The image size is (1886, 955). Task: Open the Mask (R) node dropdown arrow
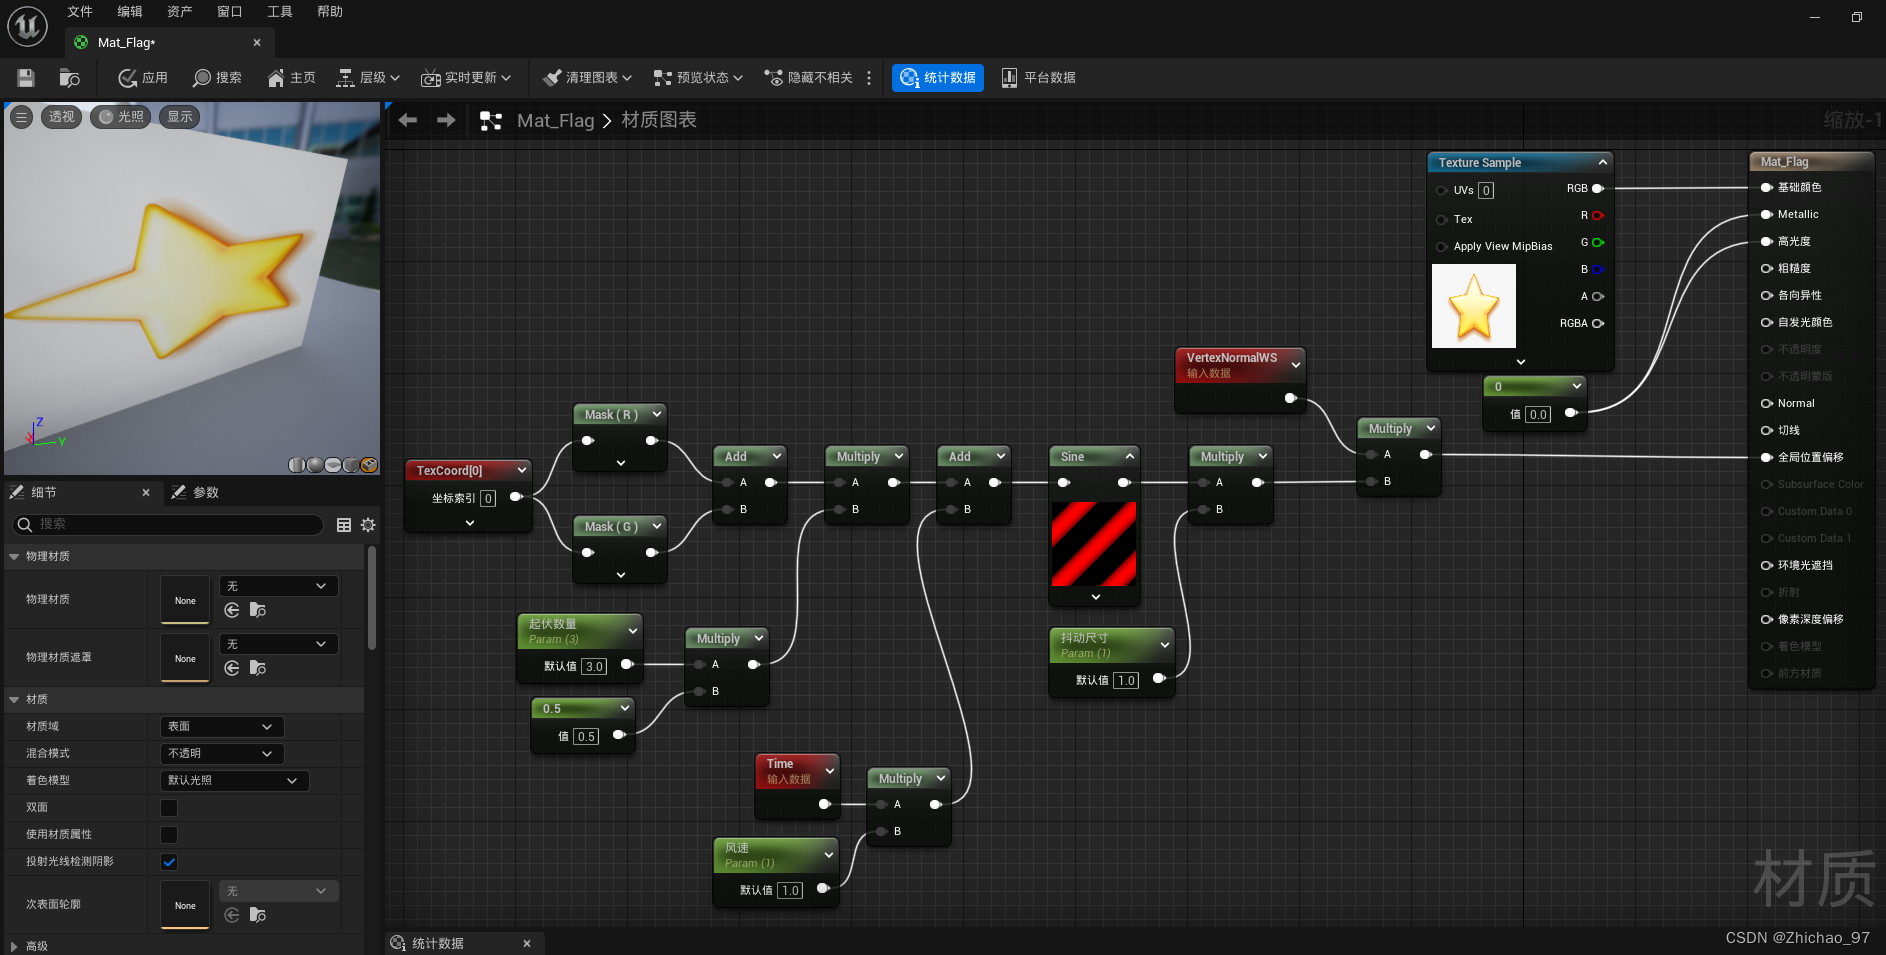(657, 414)
